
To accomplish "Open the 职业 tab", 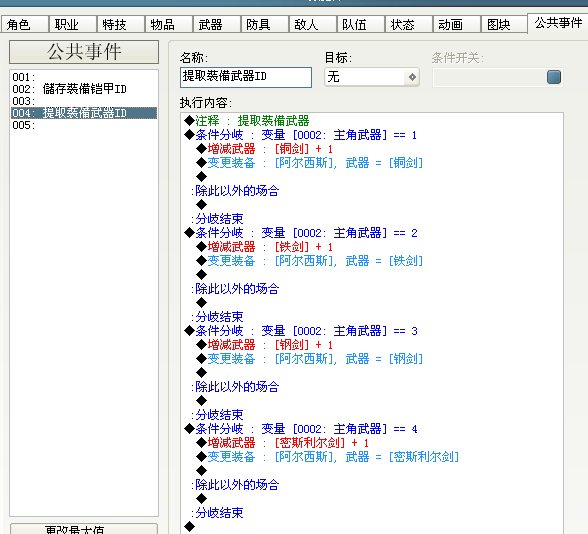I will (x=73, y=24).
